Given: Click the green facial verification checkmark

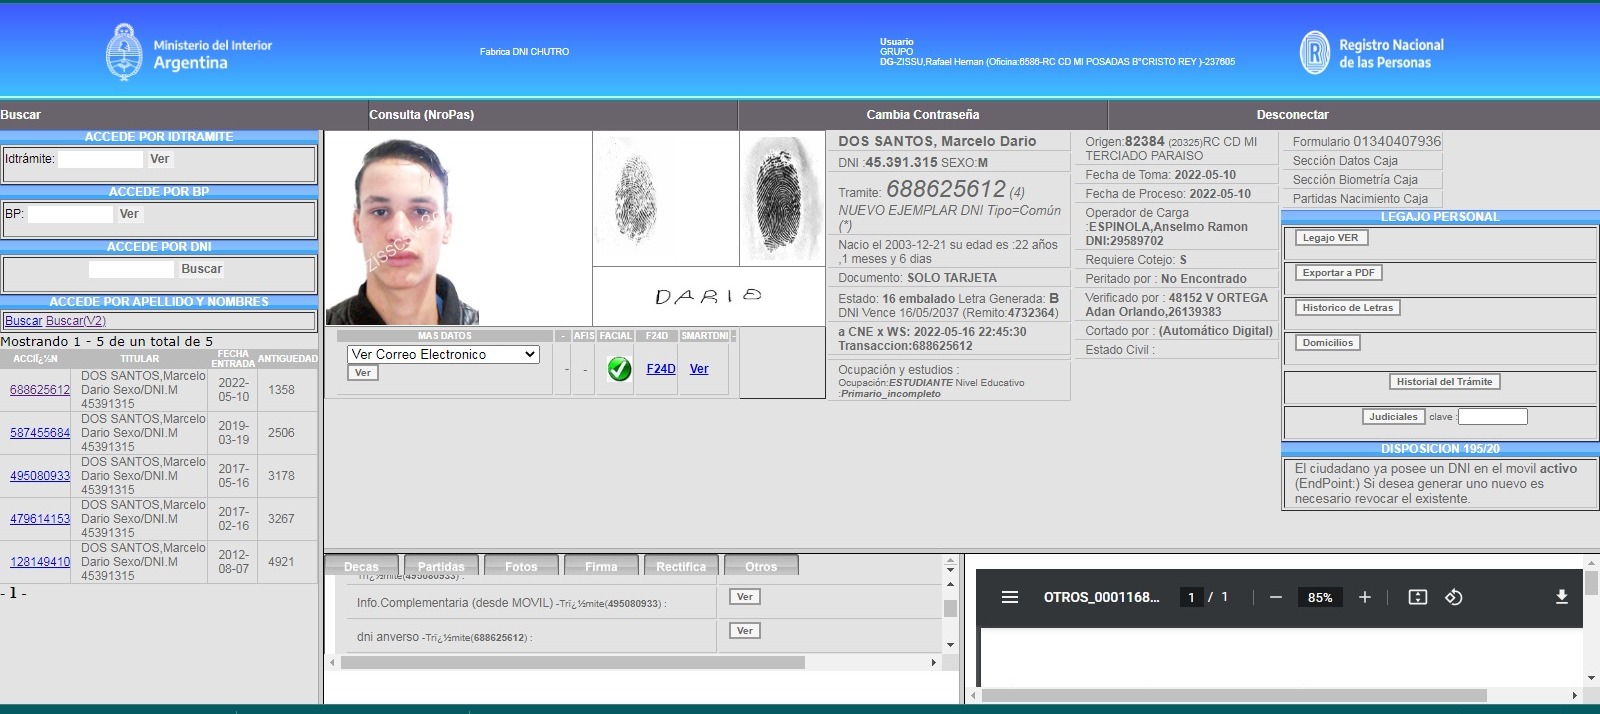Looking at the screenshot, I should pos(619,369).
